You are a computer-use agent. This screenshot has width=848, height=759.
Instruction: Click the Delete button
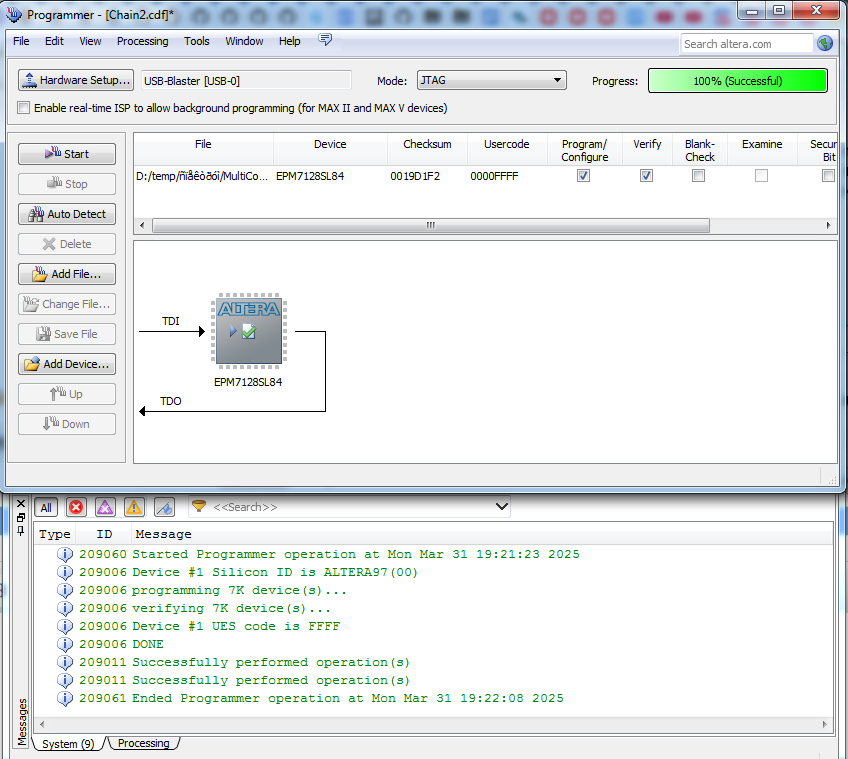(x=67, y=244)
